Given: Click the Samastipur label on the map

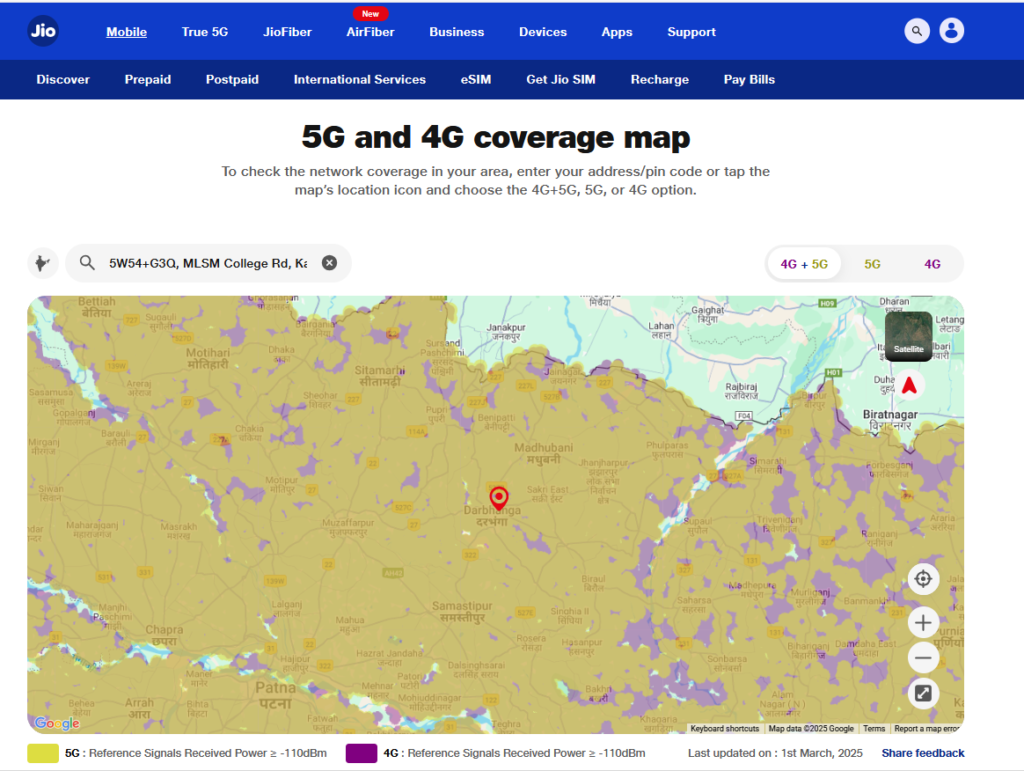Looking at the screenshot, I should pos(462,612).
